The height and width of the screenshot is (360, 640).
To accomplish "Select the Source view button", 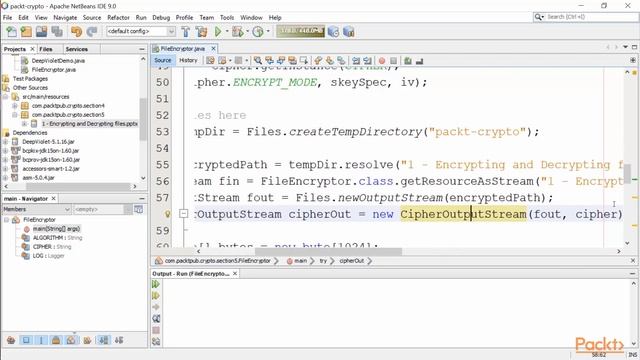I will (x=162, y=60).
